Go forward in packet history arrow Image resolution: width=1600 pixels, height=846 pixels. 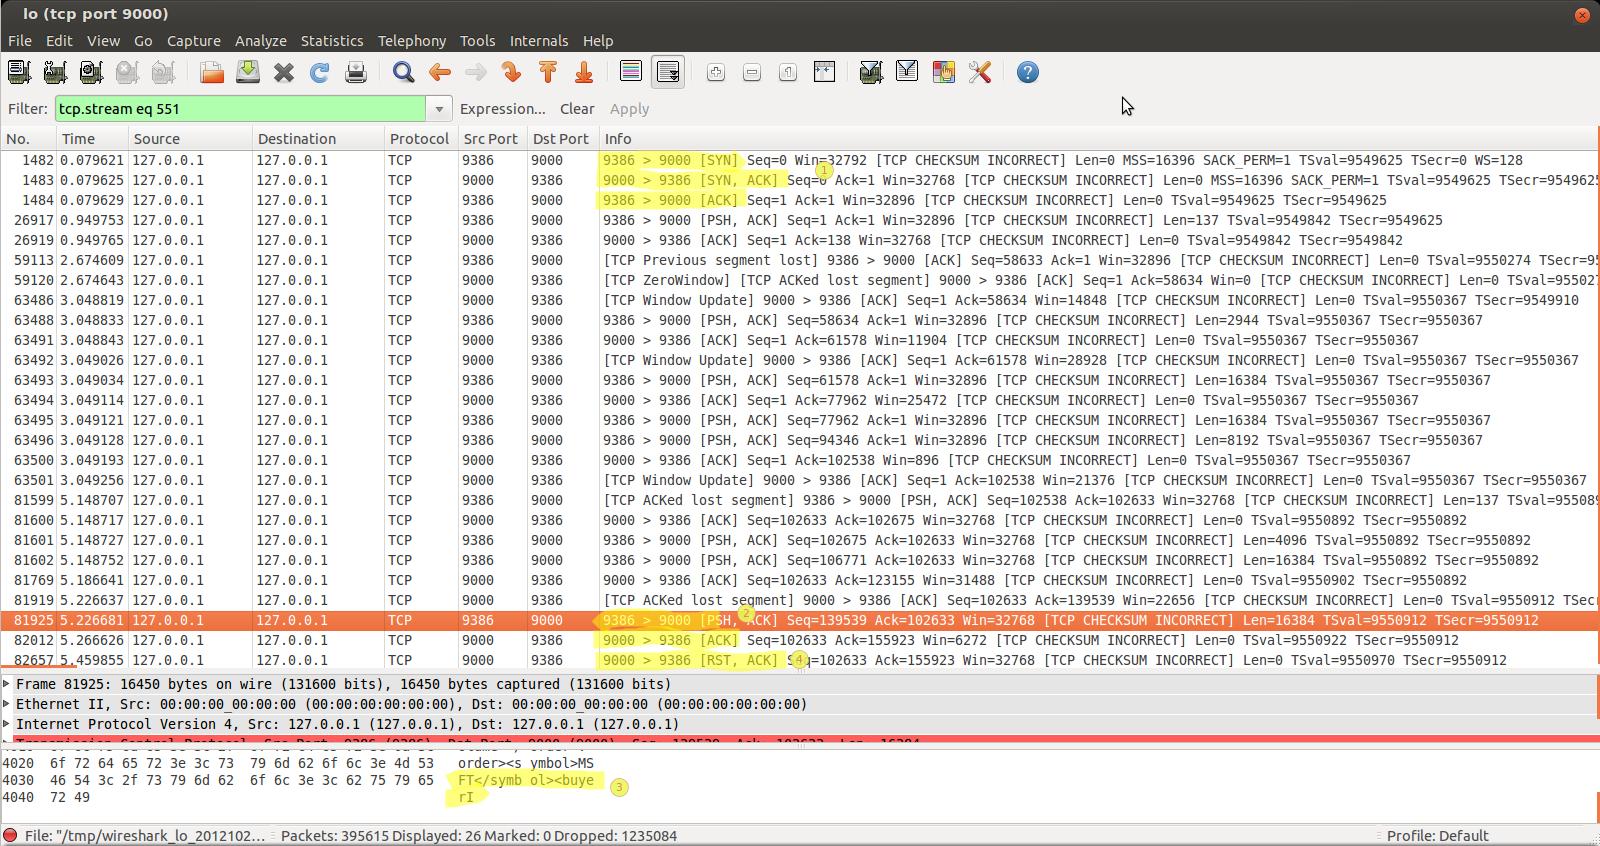click(x=476, y=72)
